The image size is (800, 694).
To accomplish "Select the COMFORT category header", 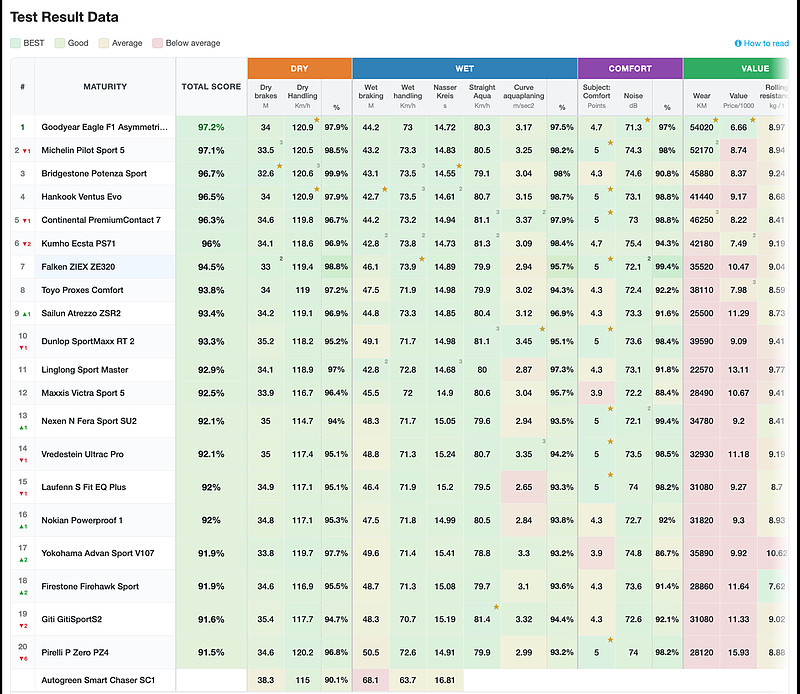I will [x=630, y=68].
